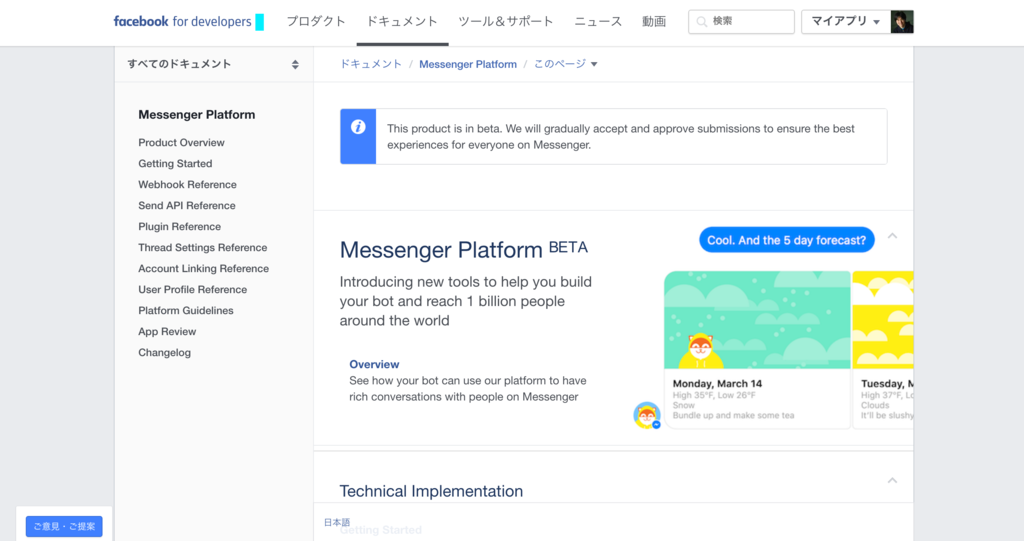The height and width of the screenshot is (541, 1024).
Task: Click the 検索 search input field
Action: (741, 22)
